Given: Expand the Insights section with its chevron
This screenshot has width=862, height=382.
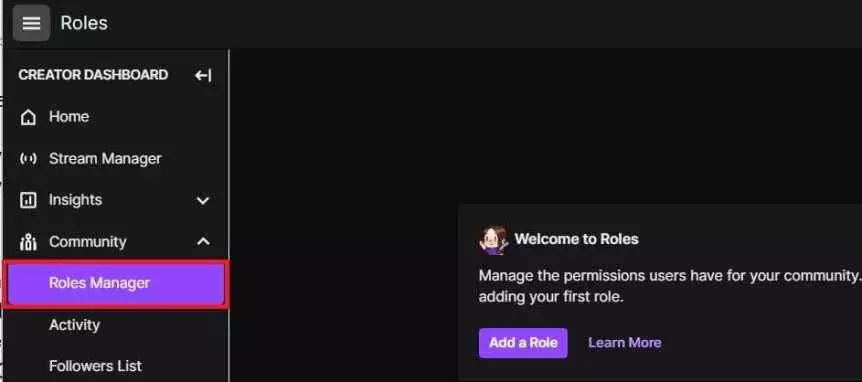Looking at the screenshot, I should pos(203,201).
